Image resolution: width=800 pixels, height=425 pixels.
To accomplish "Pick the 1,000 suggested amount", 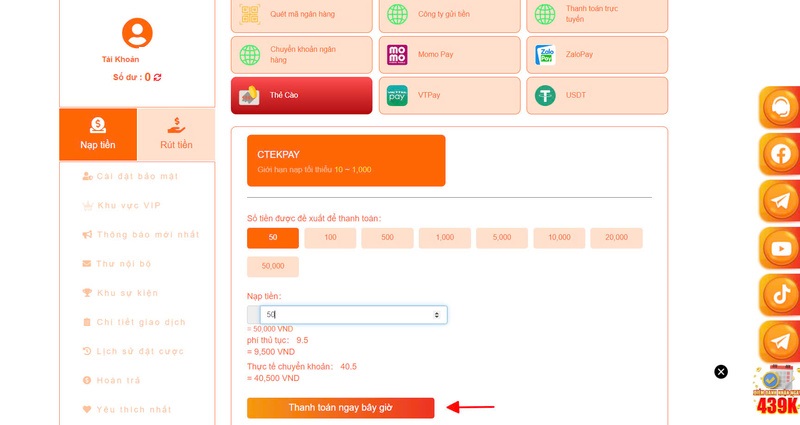I will tap(444, 238).
